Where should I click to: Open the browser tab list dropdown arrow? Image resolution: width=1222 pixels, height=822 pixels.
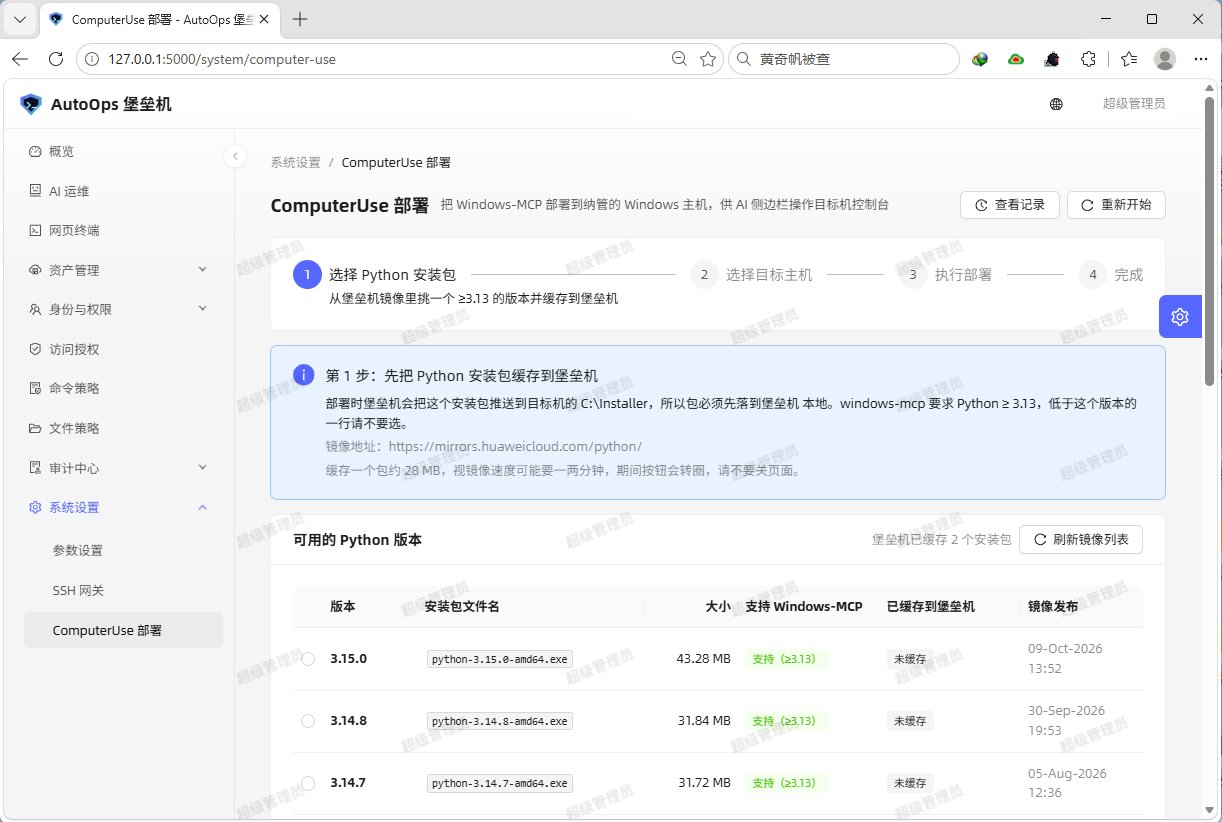20,19
